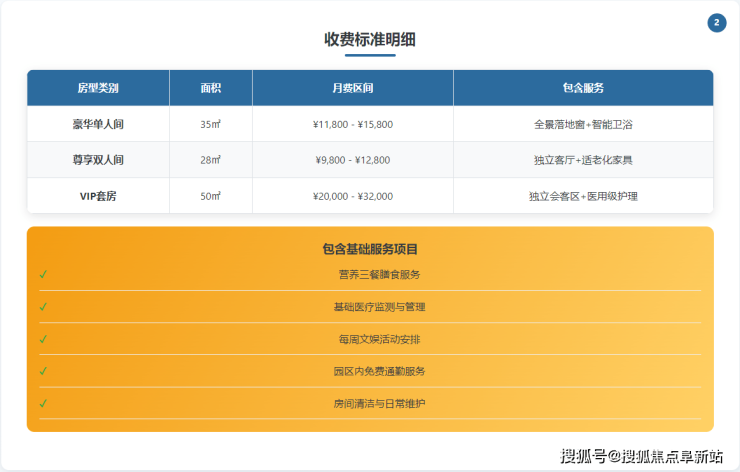Image resolution: width=740 pixels, height=472 pixels.
Task: Choose the VIP套房 row label
Action: tap(98, 196)
